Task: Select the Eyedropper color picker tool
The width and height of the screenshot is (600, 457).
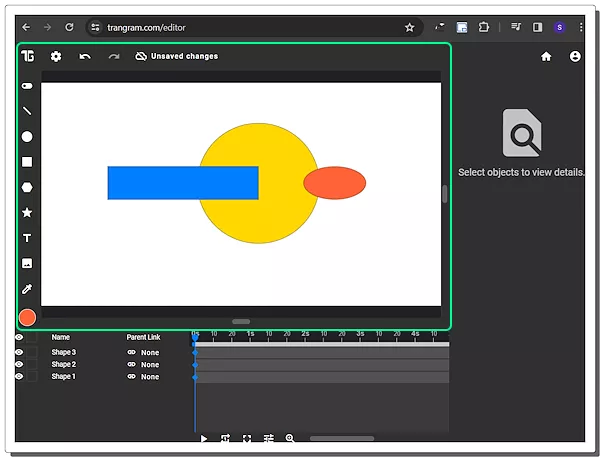Action: click(27, 289)
